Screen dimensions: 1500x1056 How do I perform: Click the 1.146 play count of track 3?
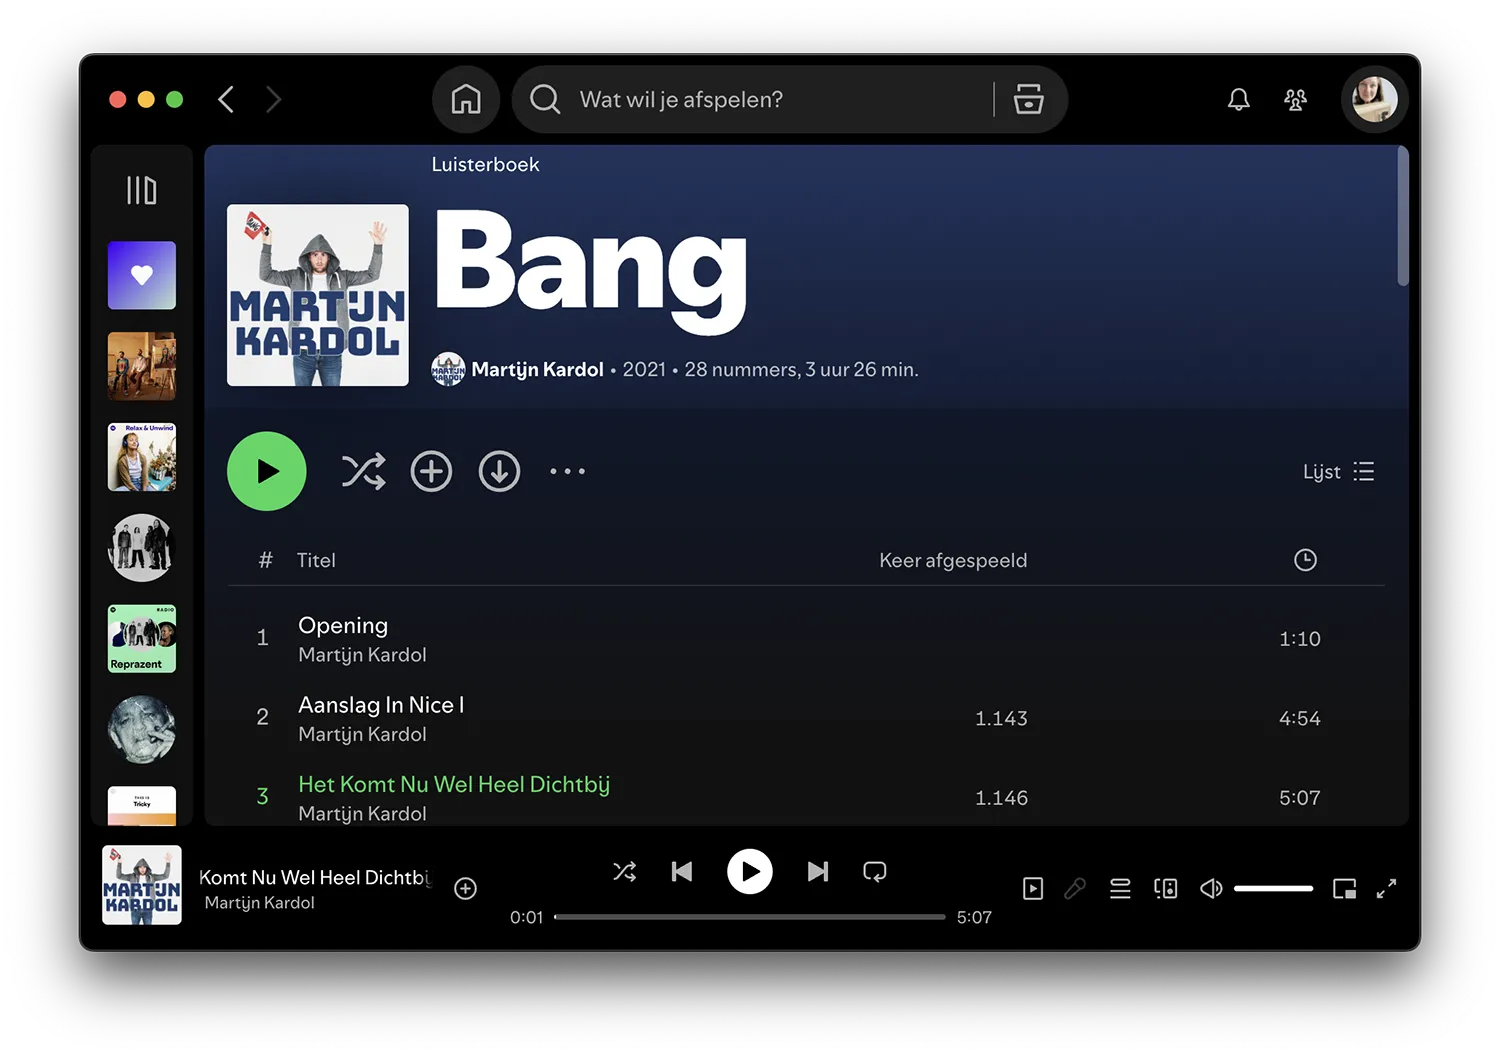tap(1001, 798)
